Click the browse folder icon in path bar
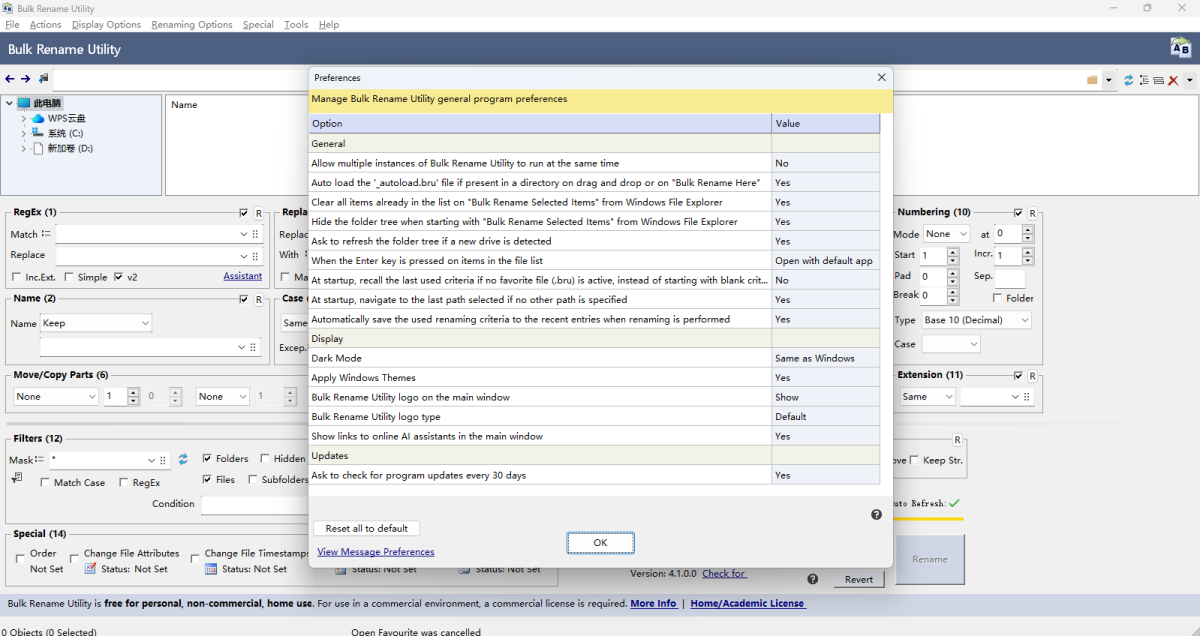 [x=1092, y=80]
